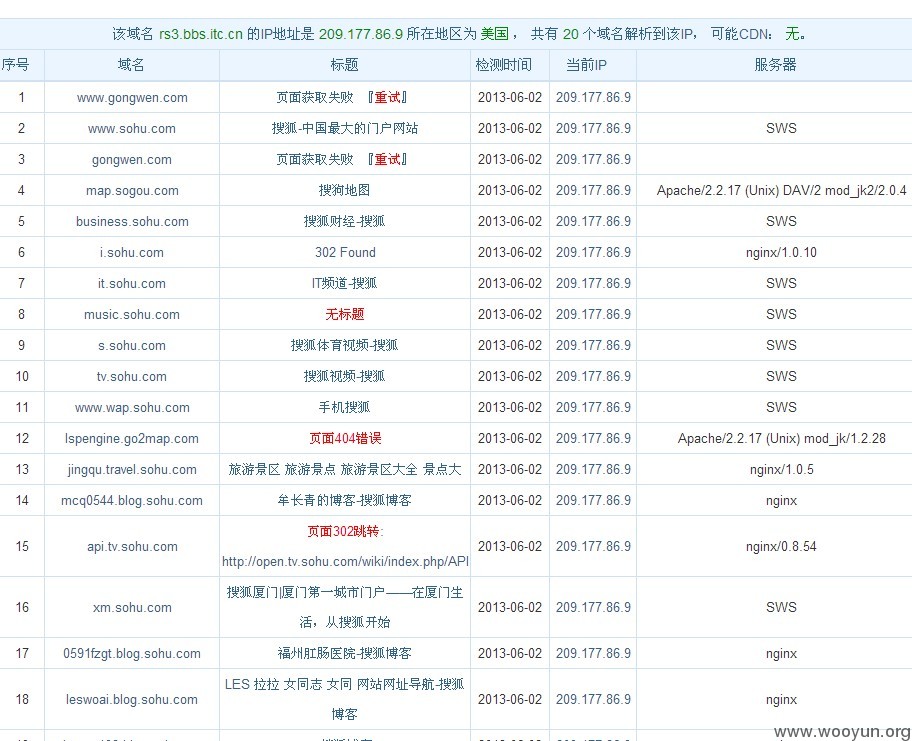Screen dimensions: 912x741
Task: Click the title 搜狗地图
Action: tap(344, 190)
